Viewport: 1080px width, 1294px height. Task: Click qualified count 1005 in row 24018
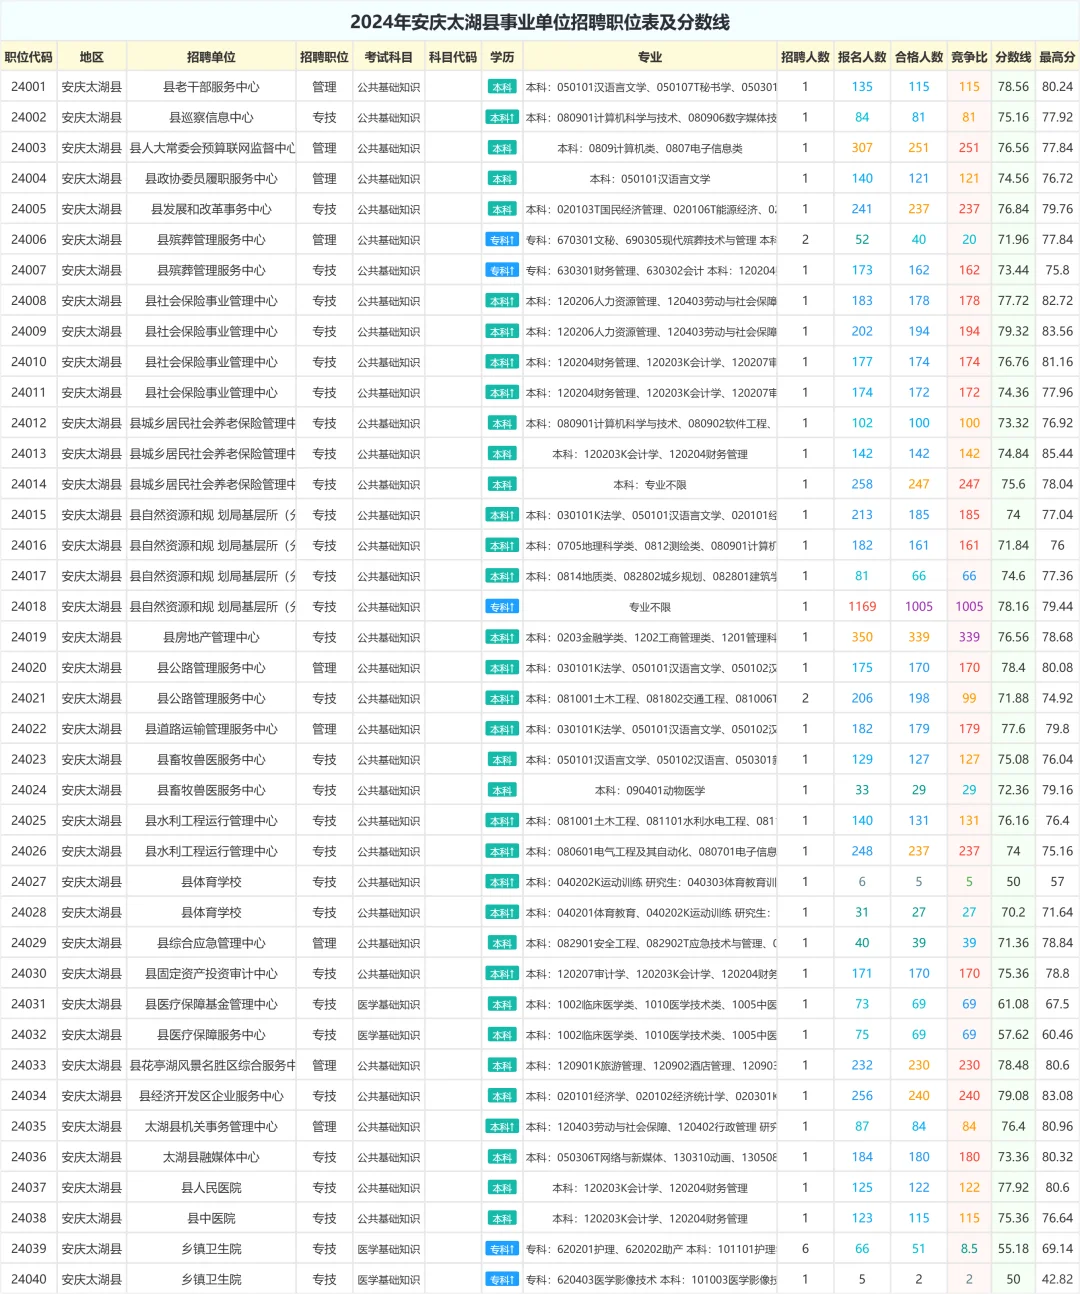coord(919,607)
